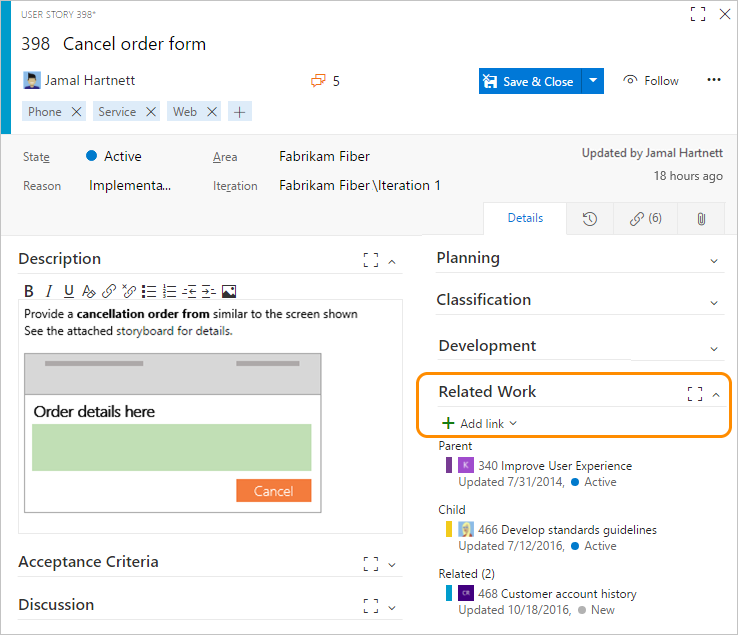The image size is (738, 635).
Task: Switch to the Details tab
Action: 525,218
